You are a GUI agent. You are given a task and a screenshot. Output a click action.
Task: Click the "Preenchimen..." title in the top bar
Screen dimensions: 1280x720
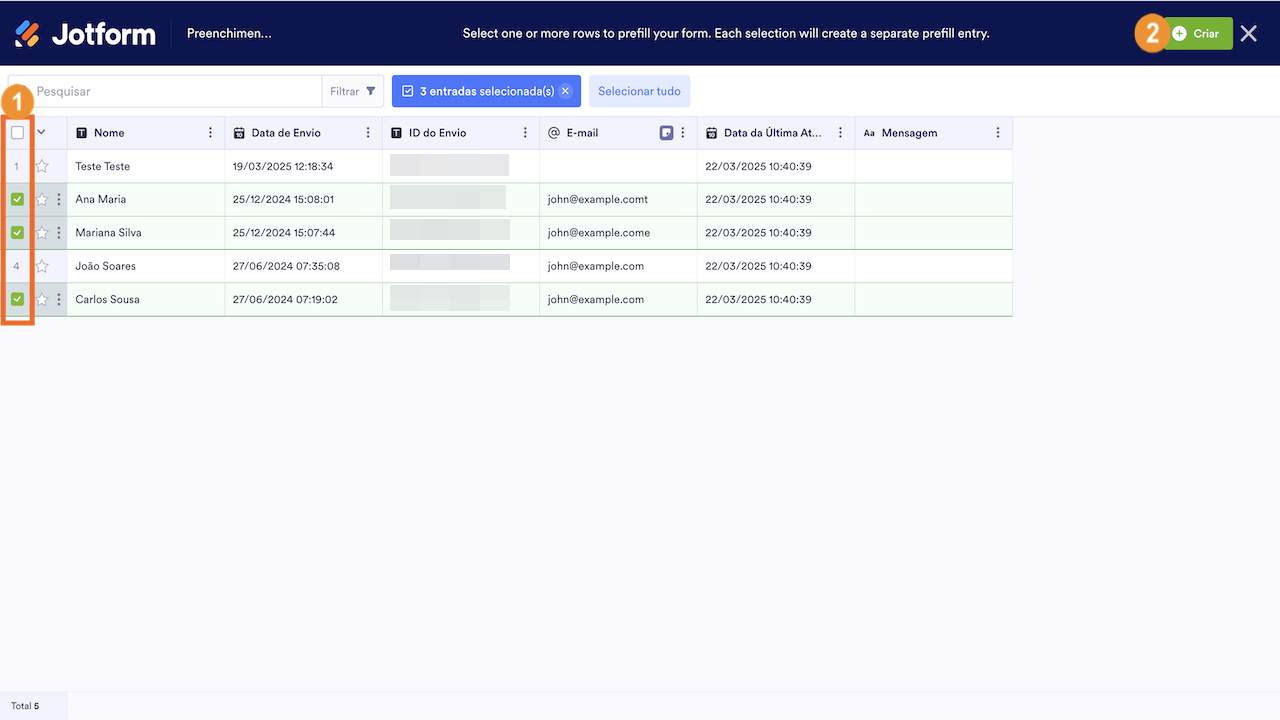(229, 33)
